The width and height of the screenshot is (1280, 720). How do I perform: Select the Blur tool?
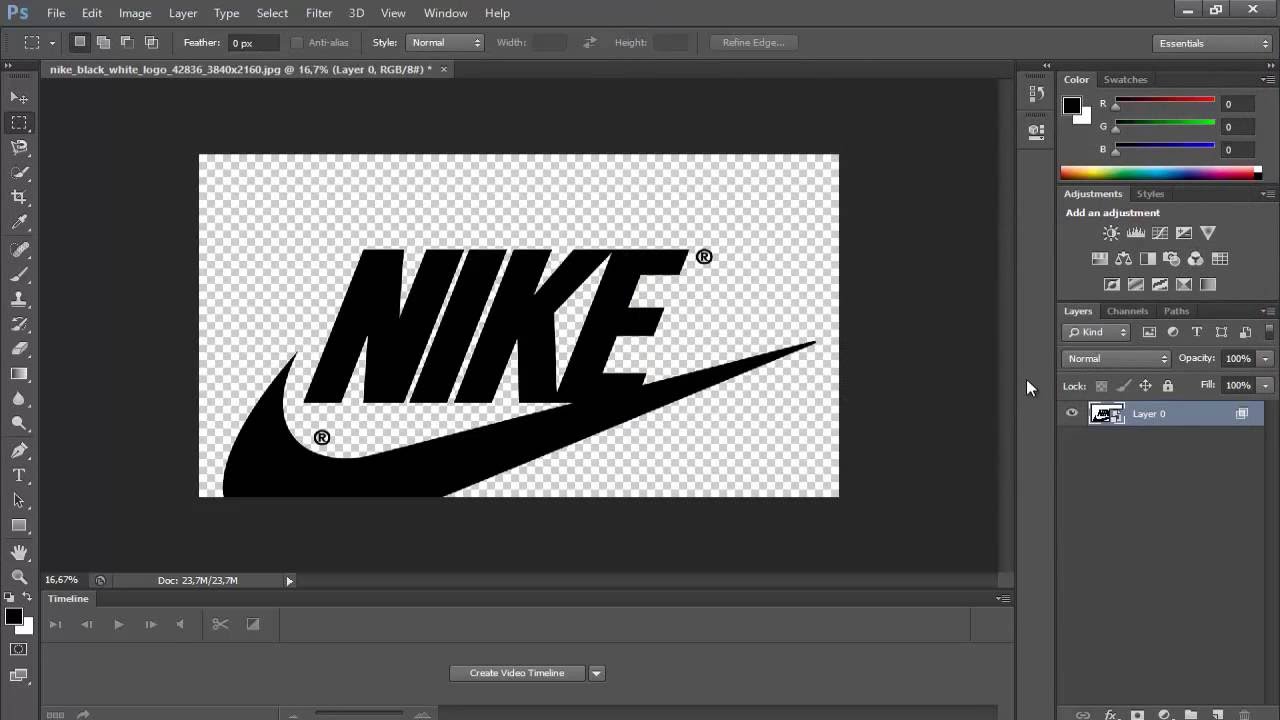tap(19, 399)
